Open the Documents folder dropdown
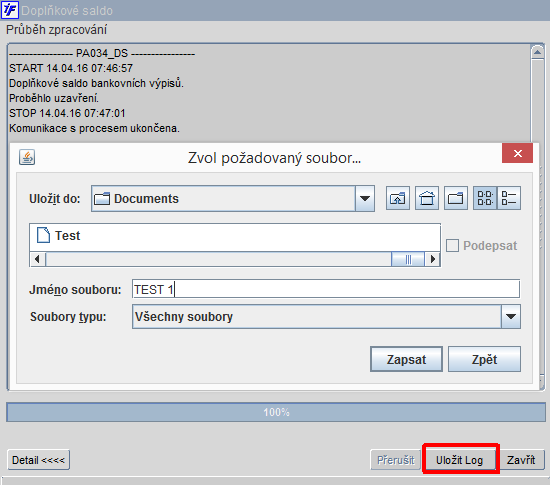 365,198
